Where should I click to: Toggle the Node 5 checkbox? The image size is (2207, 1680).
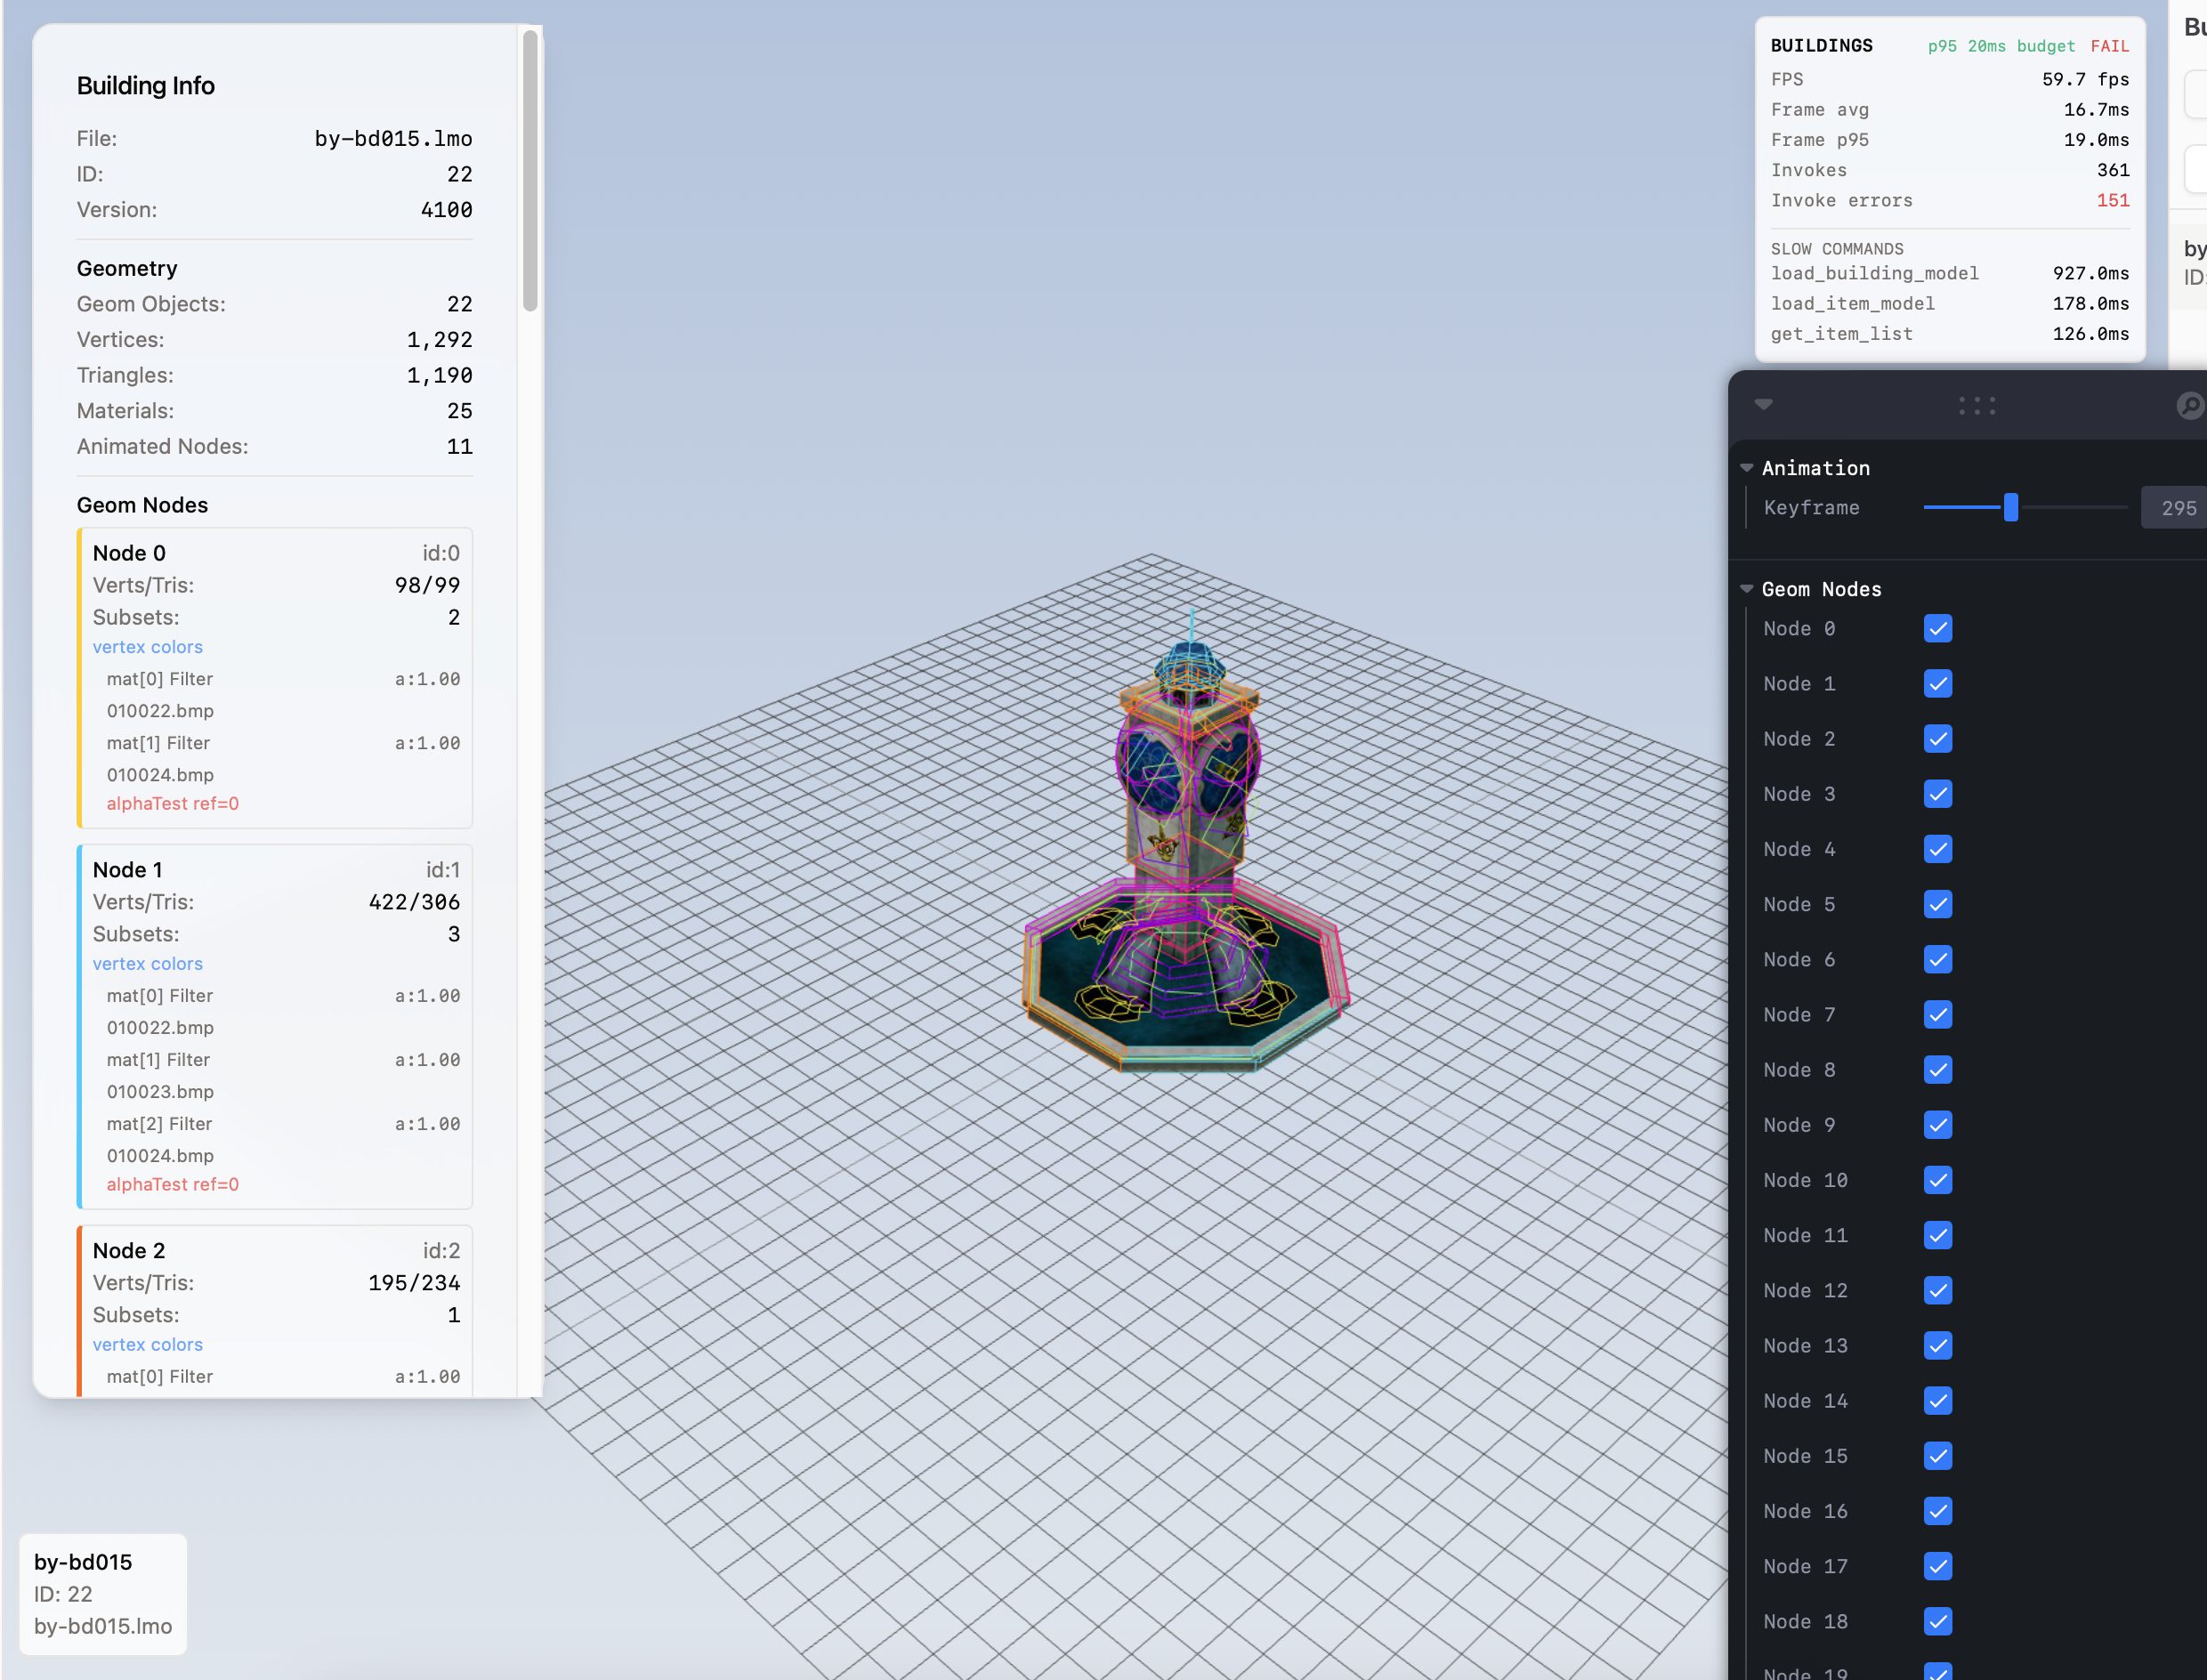click(1937, 904)
